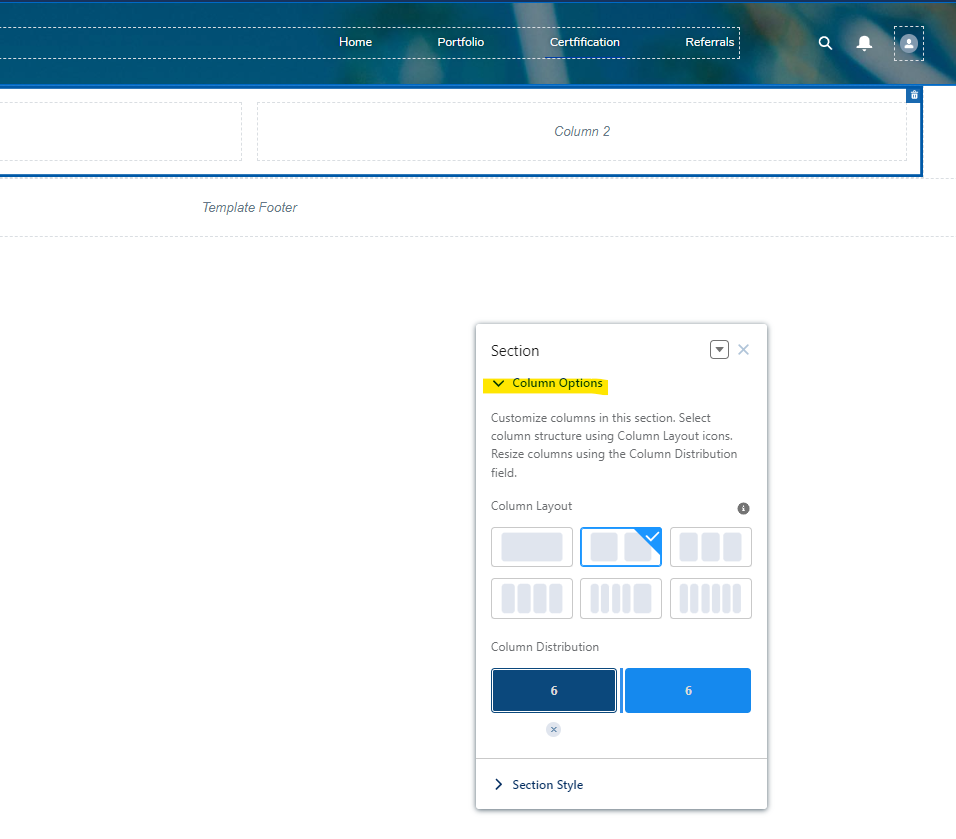Viewport: 956px width, 839px height.
Task: Click the notification bell icon
Action: click(x=864, y=43)
